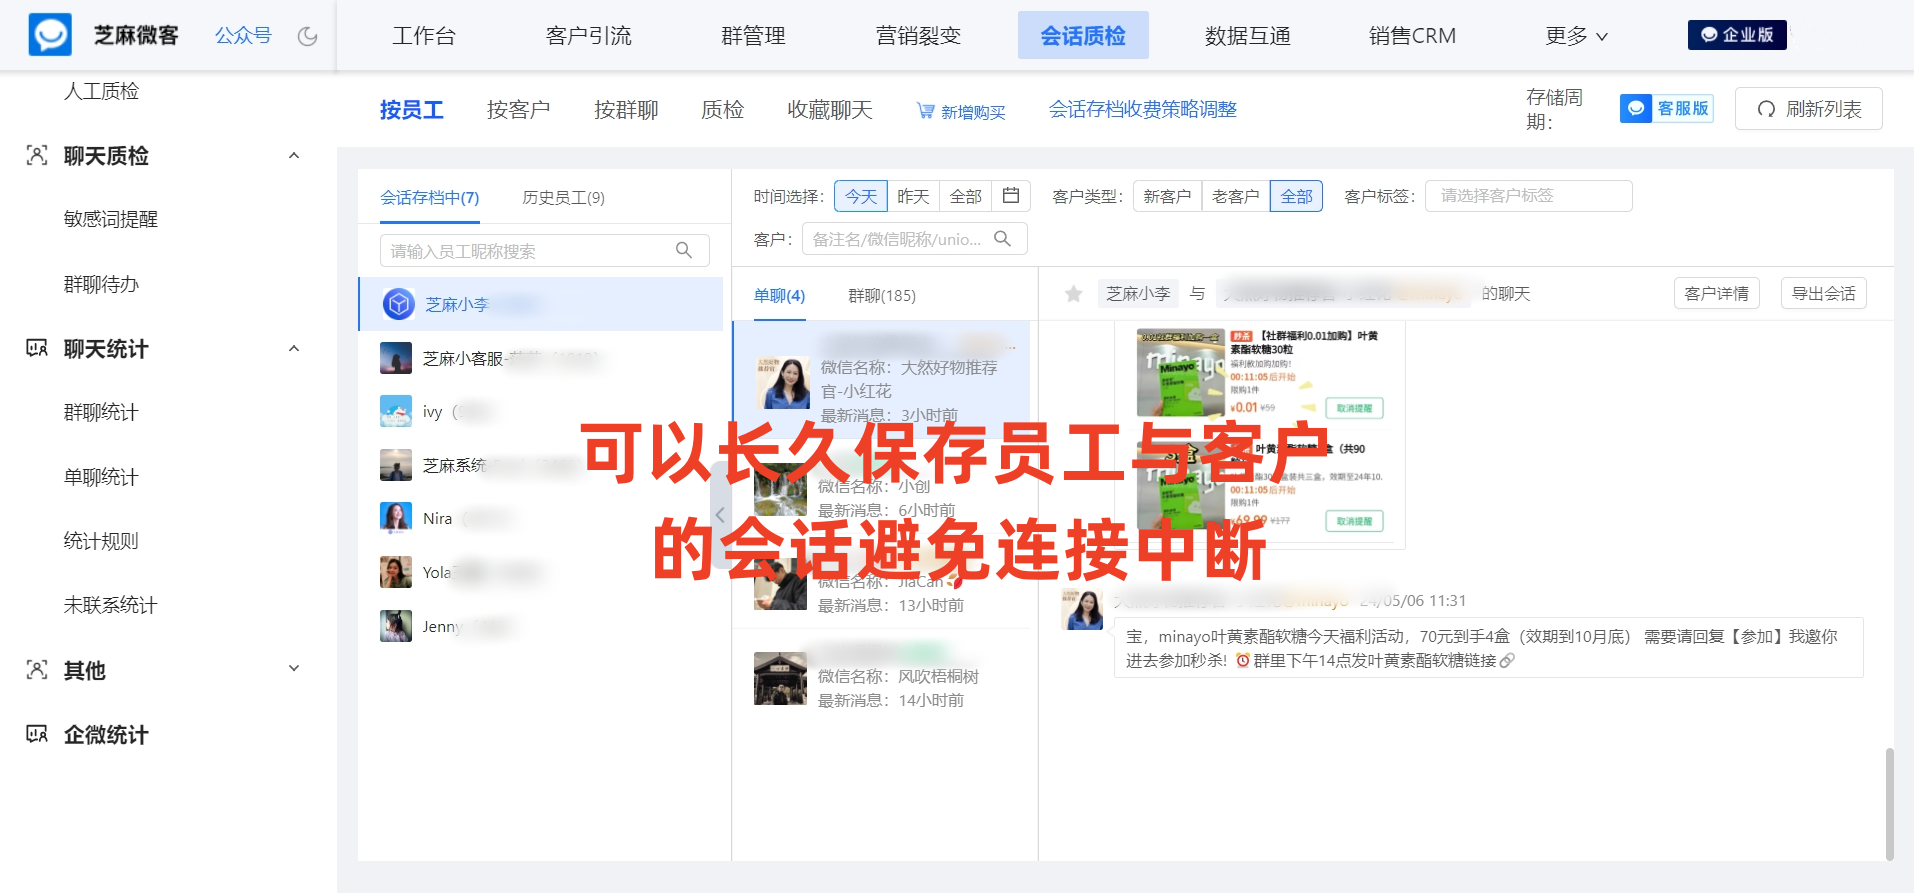Open the 营销裂变 menu
The image size is (1914, 893).
pos(918,36)
